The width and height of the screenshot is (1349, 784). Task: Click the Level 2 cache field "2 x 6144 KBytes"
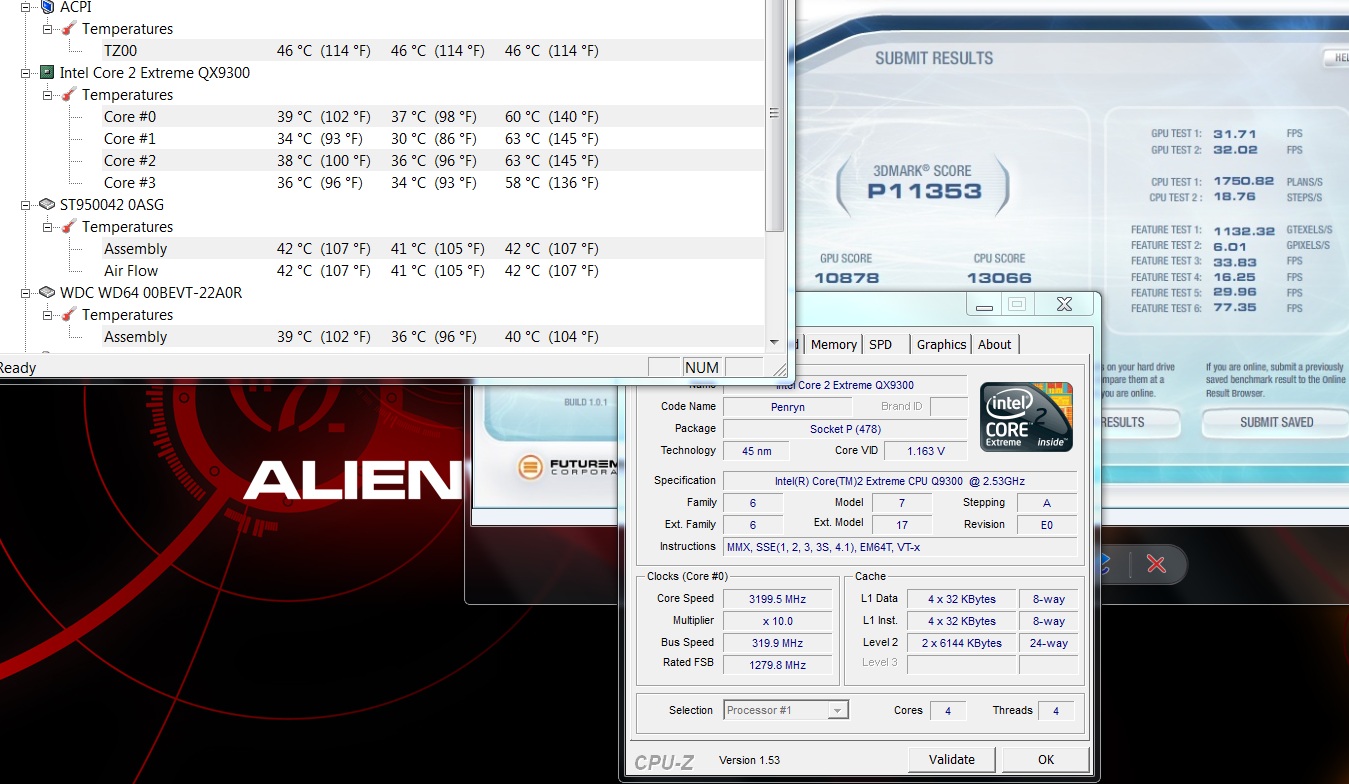tap(962, 643)
